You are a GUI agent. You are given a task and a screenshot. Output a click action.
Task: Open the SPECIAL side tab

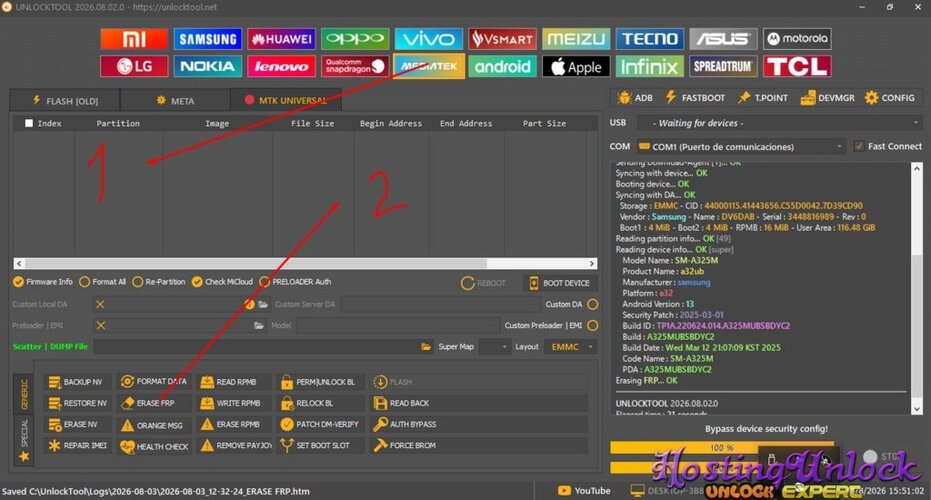tap(24, 440)
